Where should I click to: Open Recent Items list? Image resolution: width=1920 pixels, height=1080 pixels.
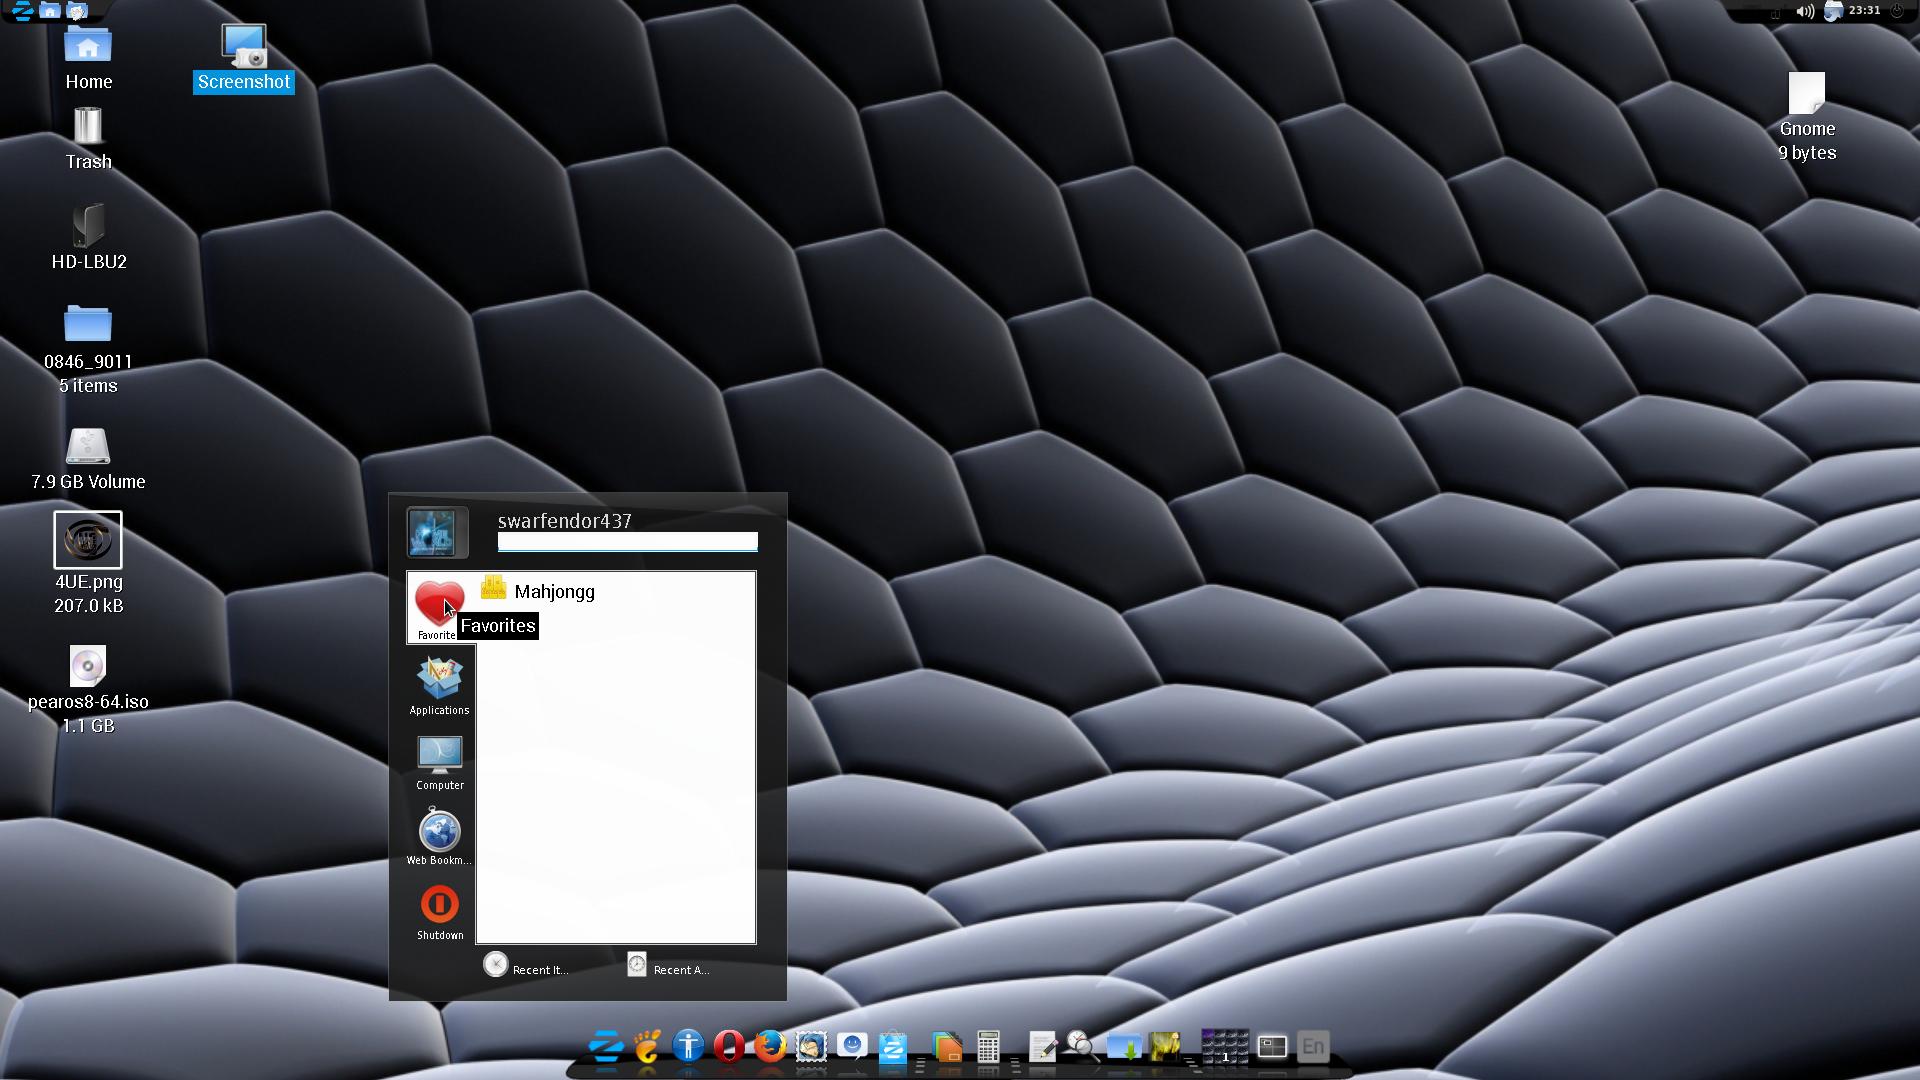coord(526,966)
